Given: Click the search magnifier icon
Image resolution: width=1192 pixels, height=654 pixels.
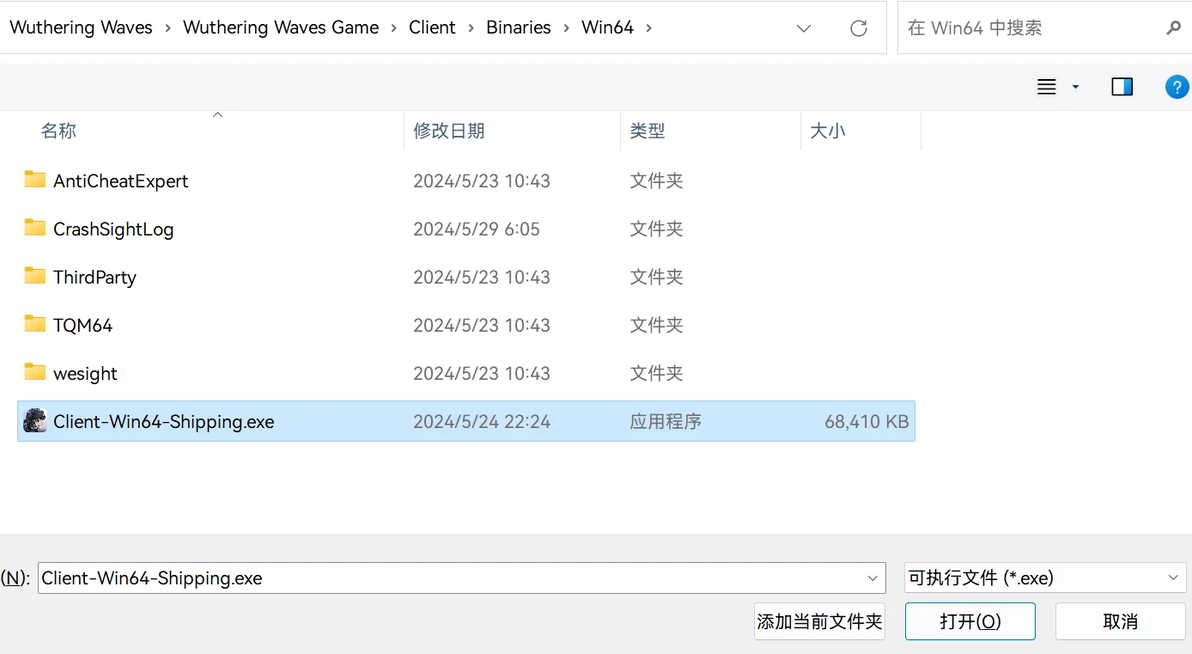Looking at the screenshot, I should point(1173,28).
